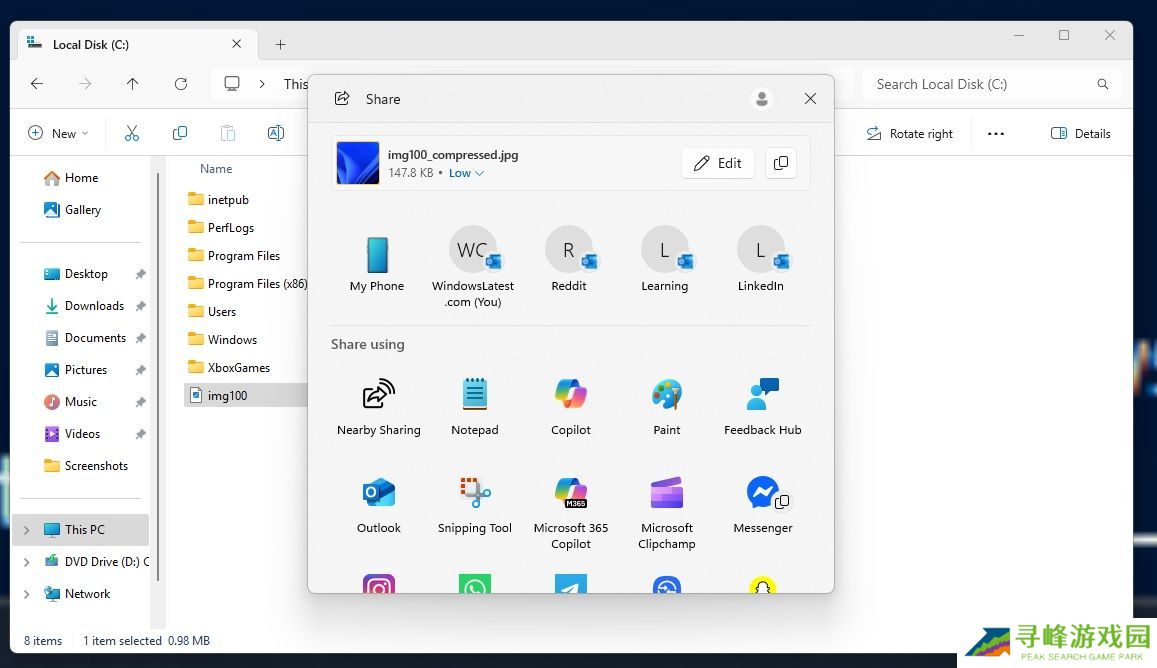The image size is (1157, 668).
Task: Copy the file using the copy icon in Share dialog
Action: pos(781,163)
